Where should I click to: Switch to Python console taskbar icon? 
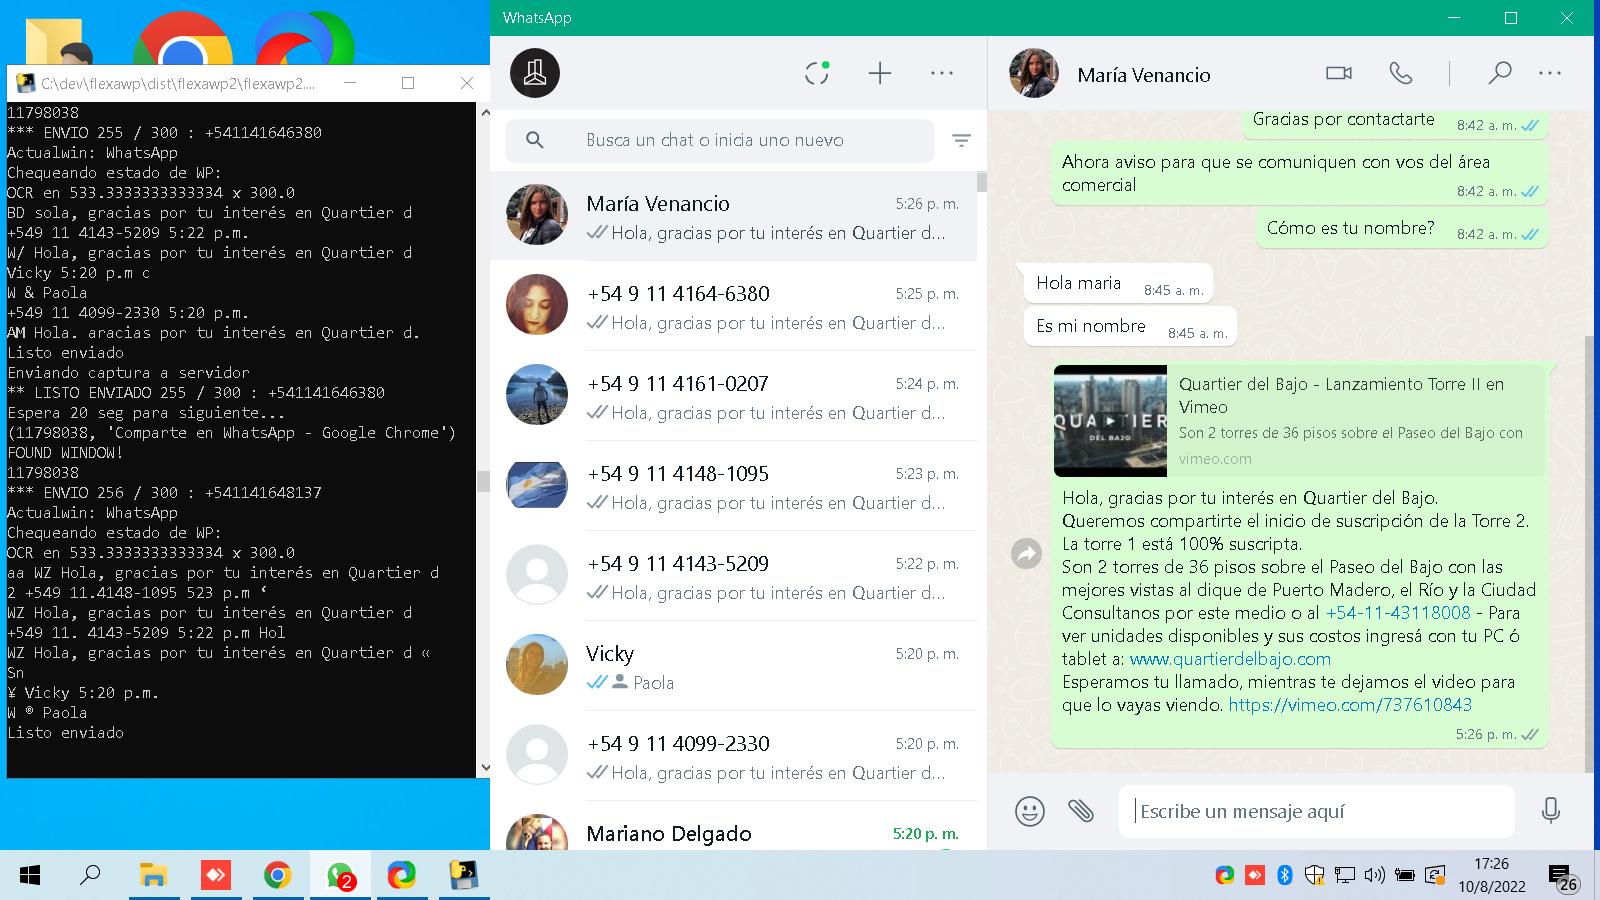point(463,876)
